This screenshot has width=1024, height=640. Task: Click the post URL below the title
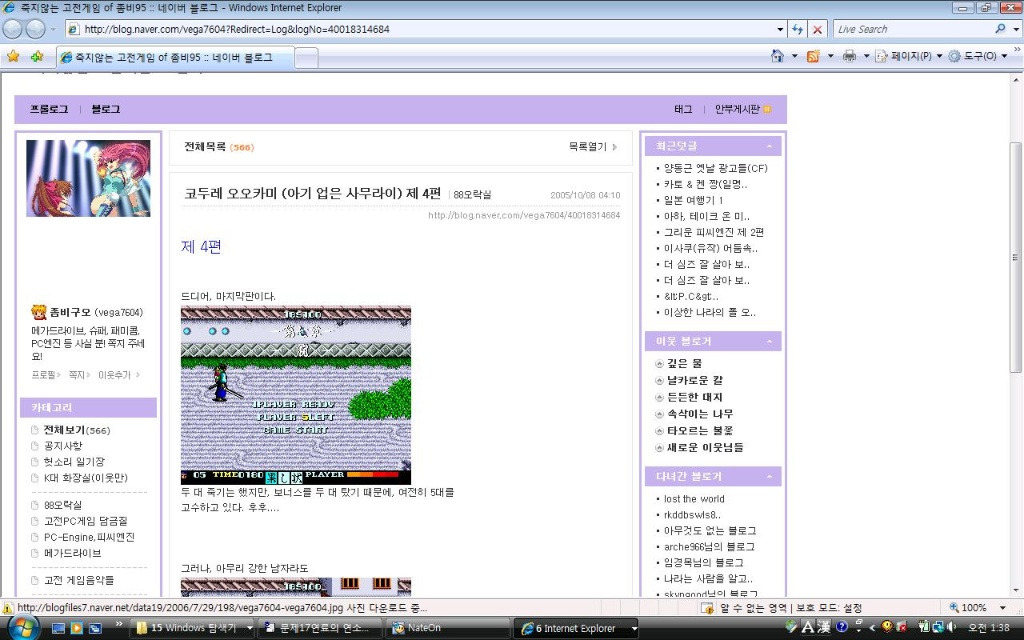click(x=524, y=215)
